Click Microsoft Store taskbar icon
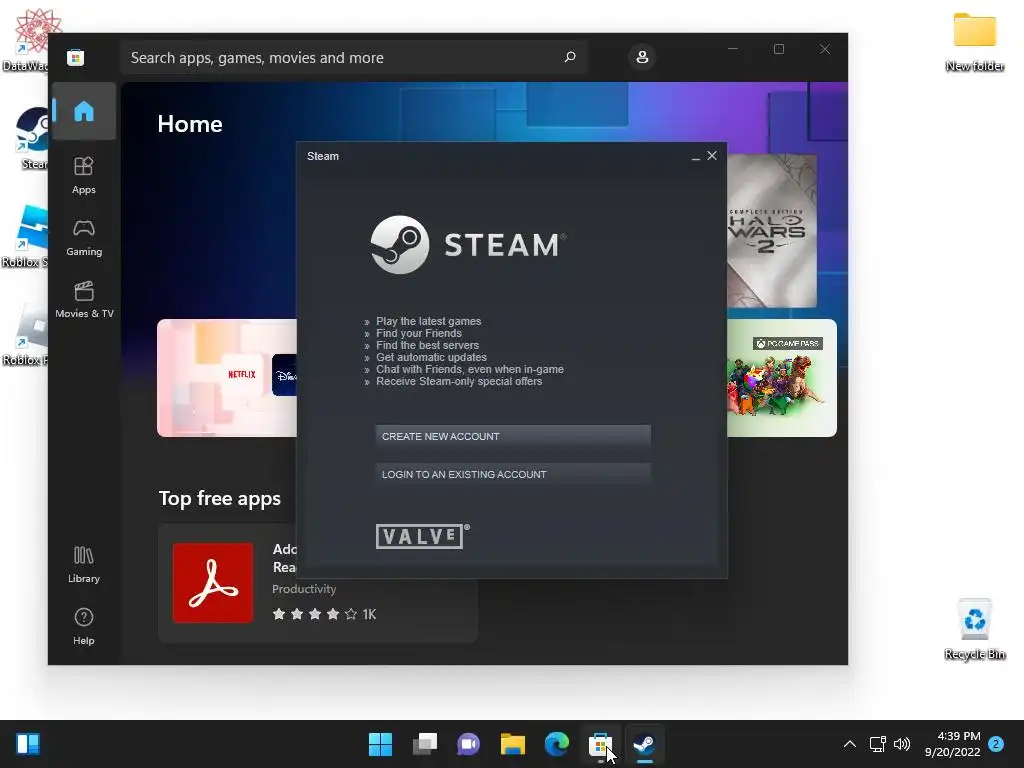 tap(600, 744)
